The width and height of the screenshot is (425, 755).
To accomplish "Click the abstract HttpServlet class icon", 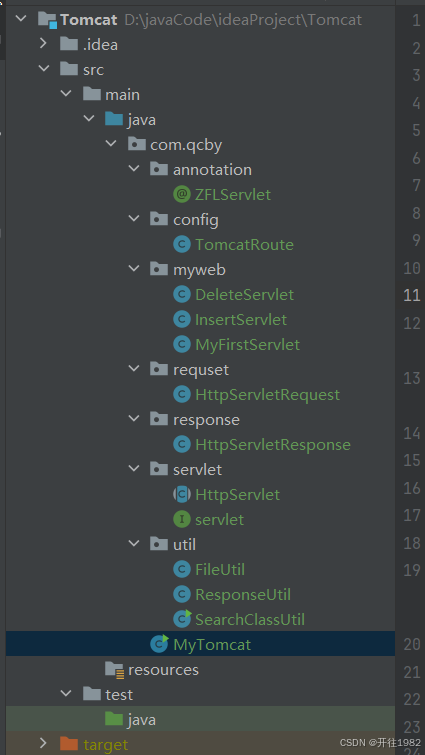I will [x=181, y=495].
